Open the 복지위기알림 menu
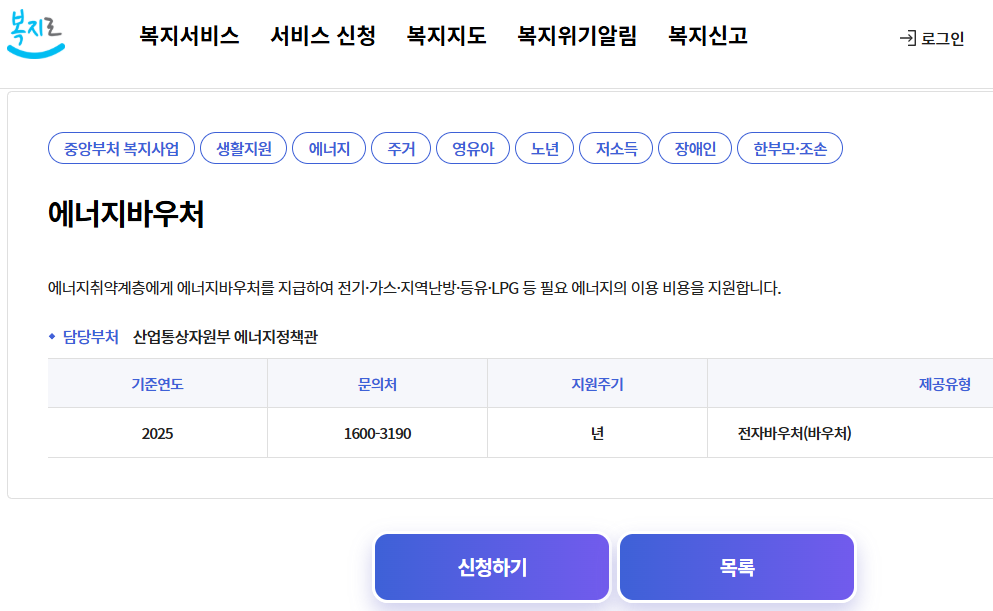The height and width of the screenshot is (611, 993). point(577,35)
